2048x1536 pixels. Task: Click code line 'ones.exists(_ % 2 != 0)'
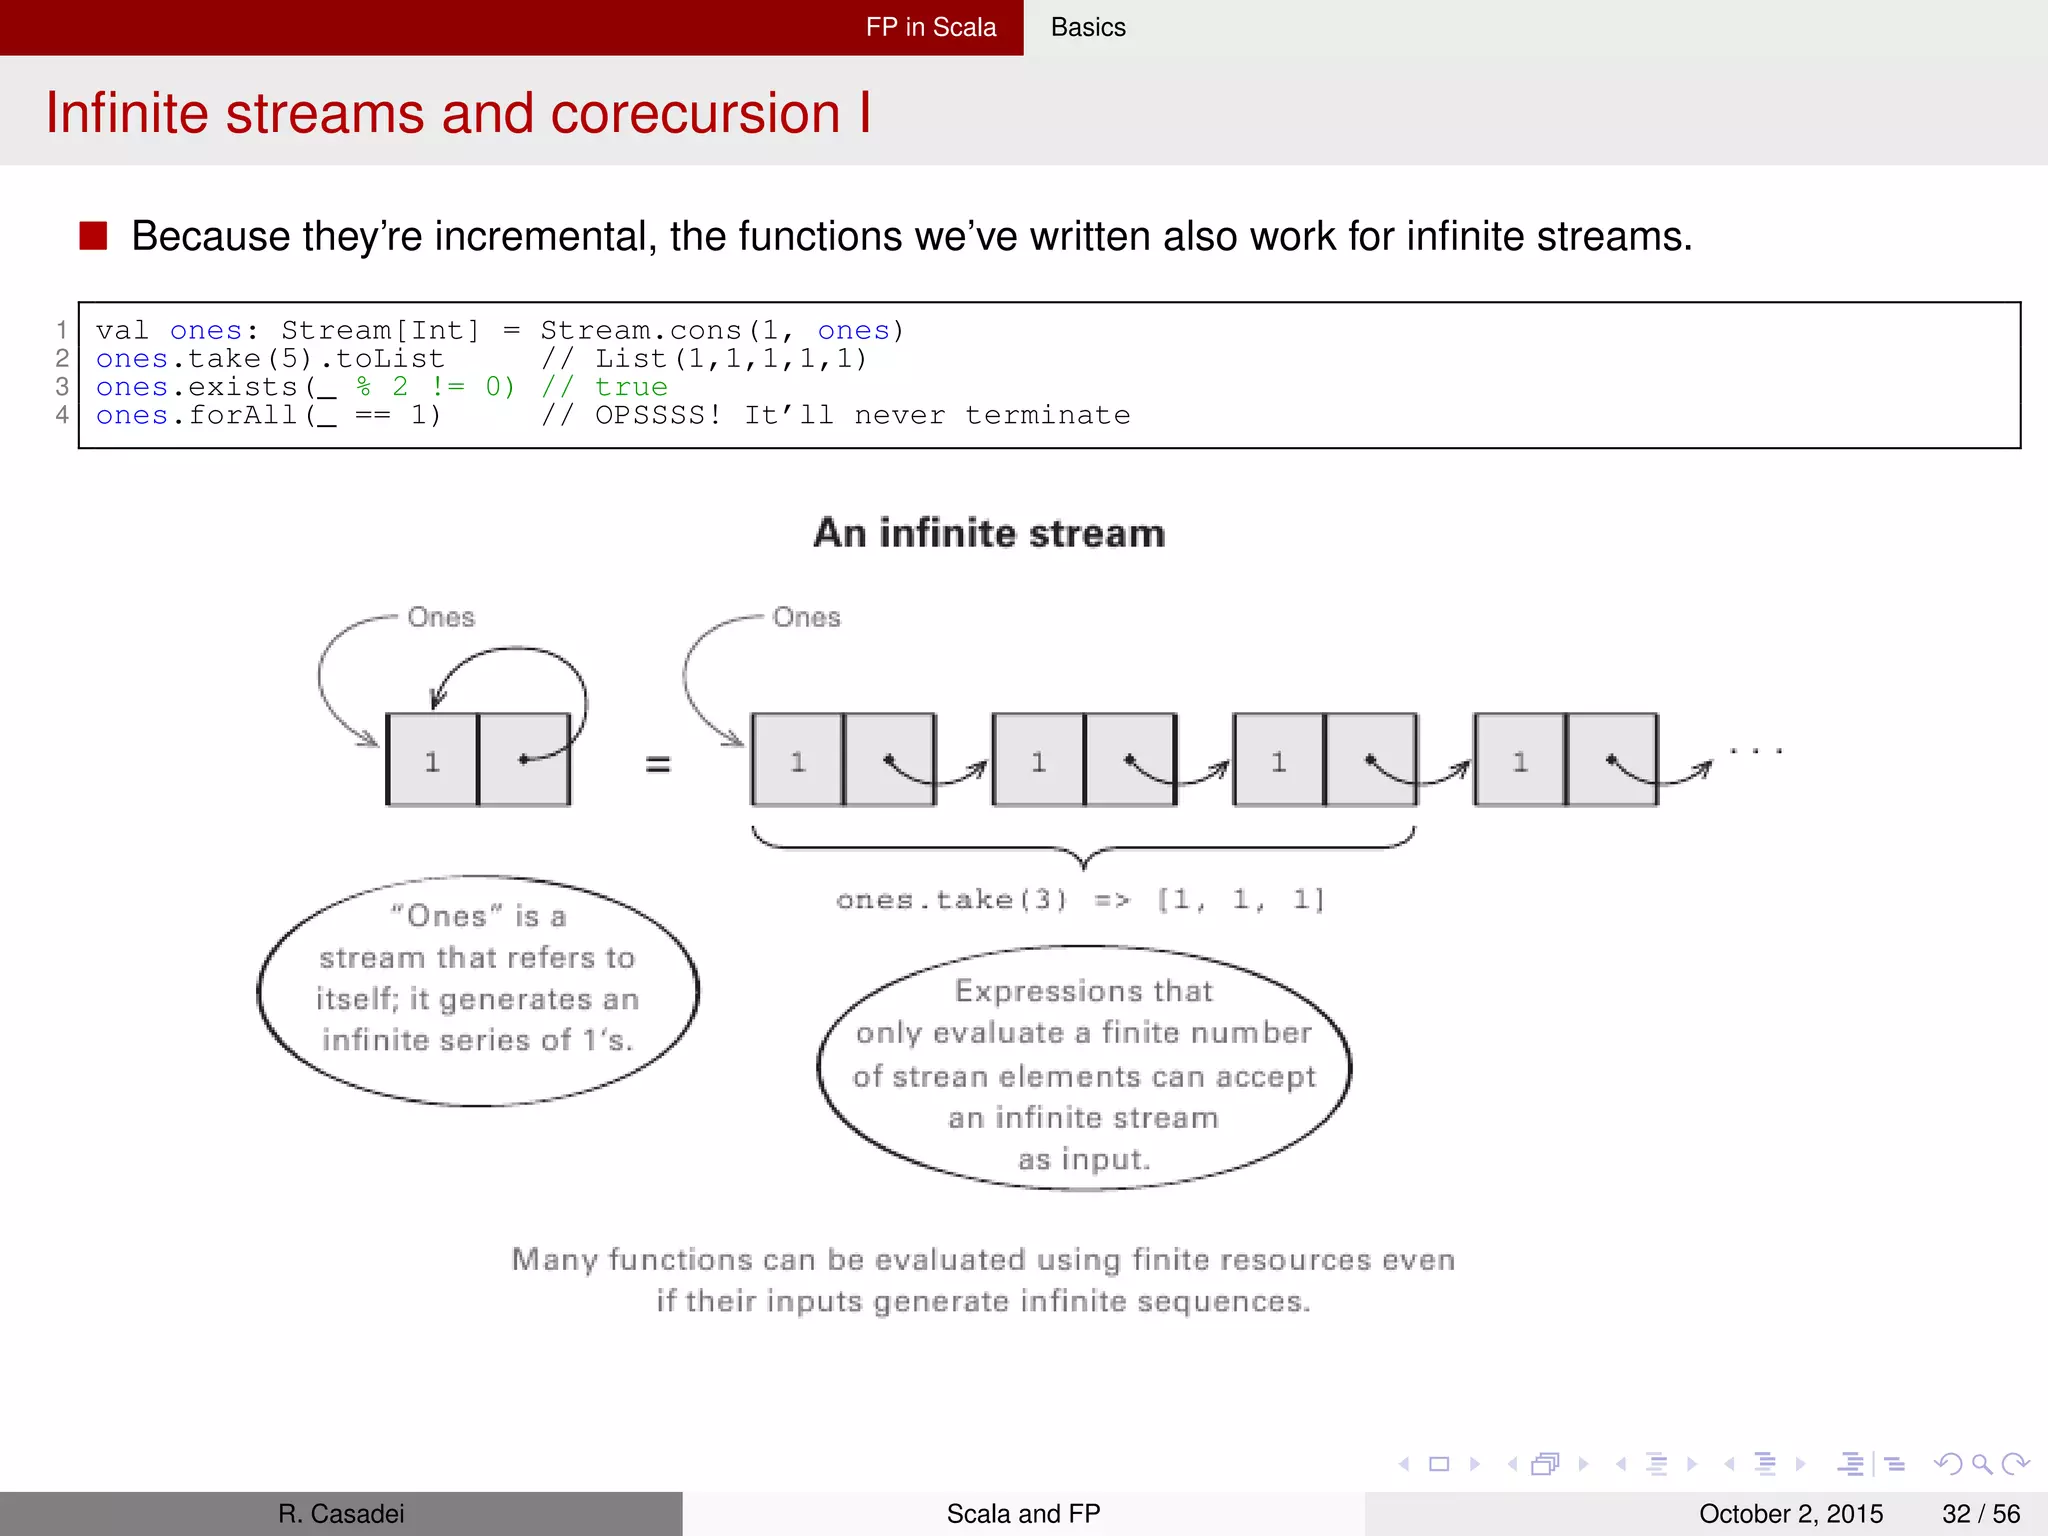[x=305, y=386]
